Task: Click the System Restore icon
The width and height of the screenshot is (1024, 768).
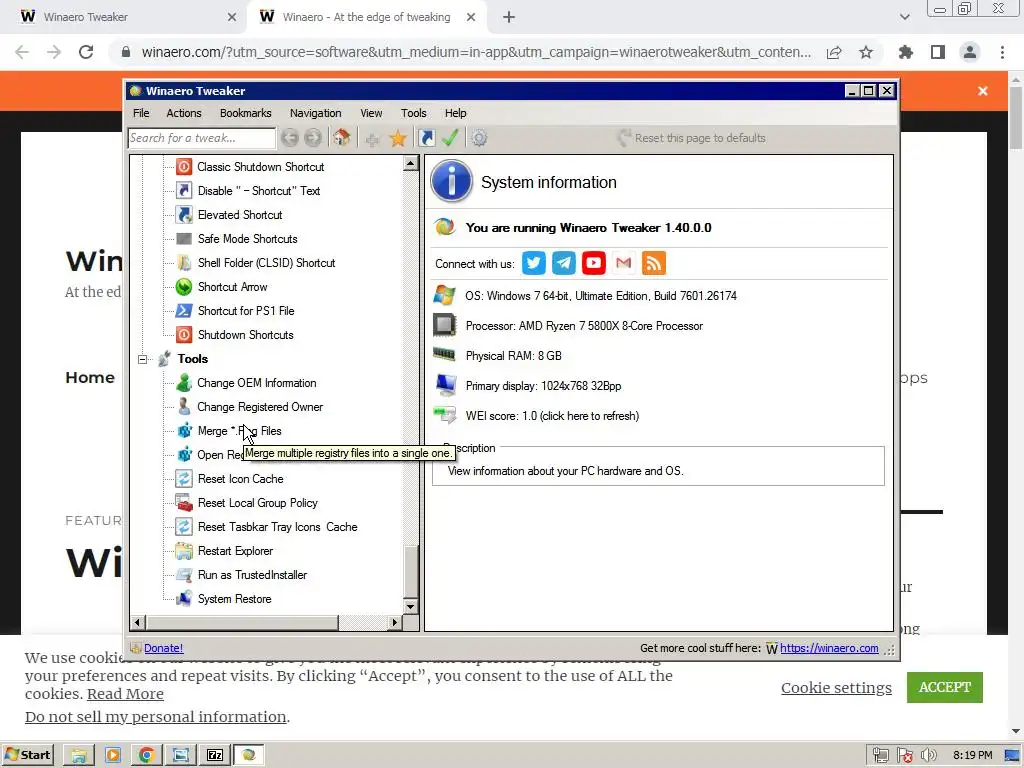Action: pyautogui.click(x=184, y=599)
